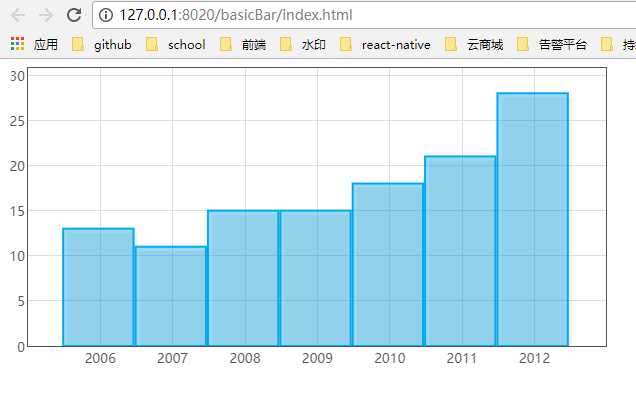Open the 水印 bookmark folder

coord(303,44)
